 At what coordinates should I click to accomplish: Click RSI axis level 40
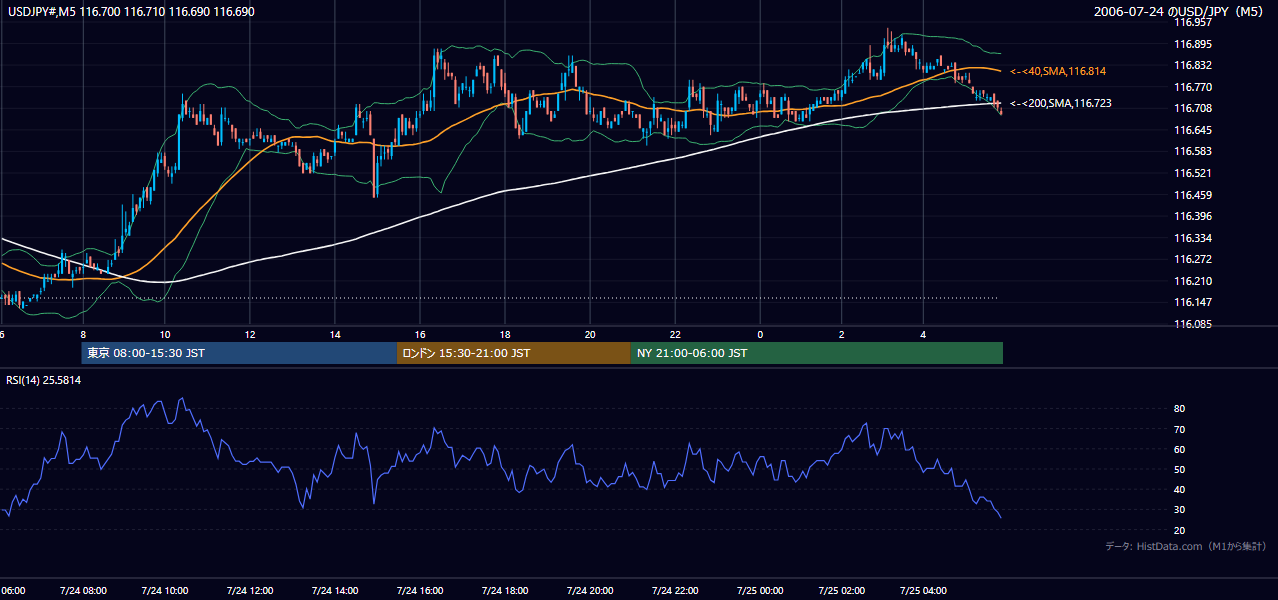pos(1180,489)
